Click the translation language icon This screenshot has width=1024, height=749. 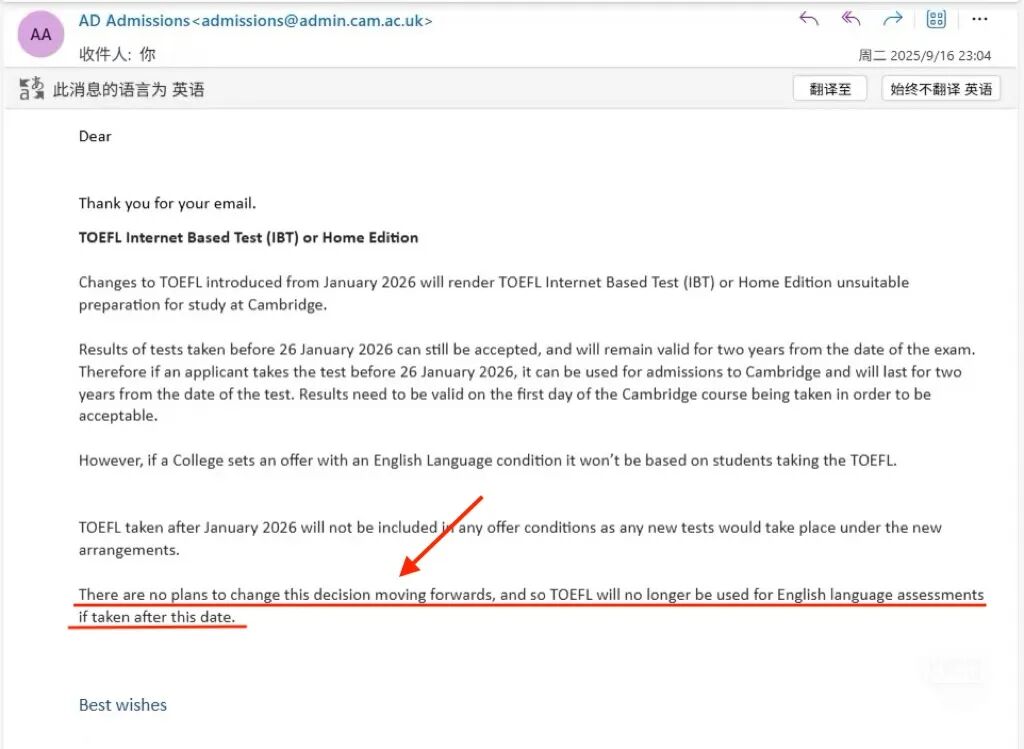coord(31,89)
